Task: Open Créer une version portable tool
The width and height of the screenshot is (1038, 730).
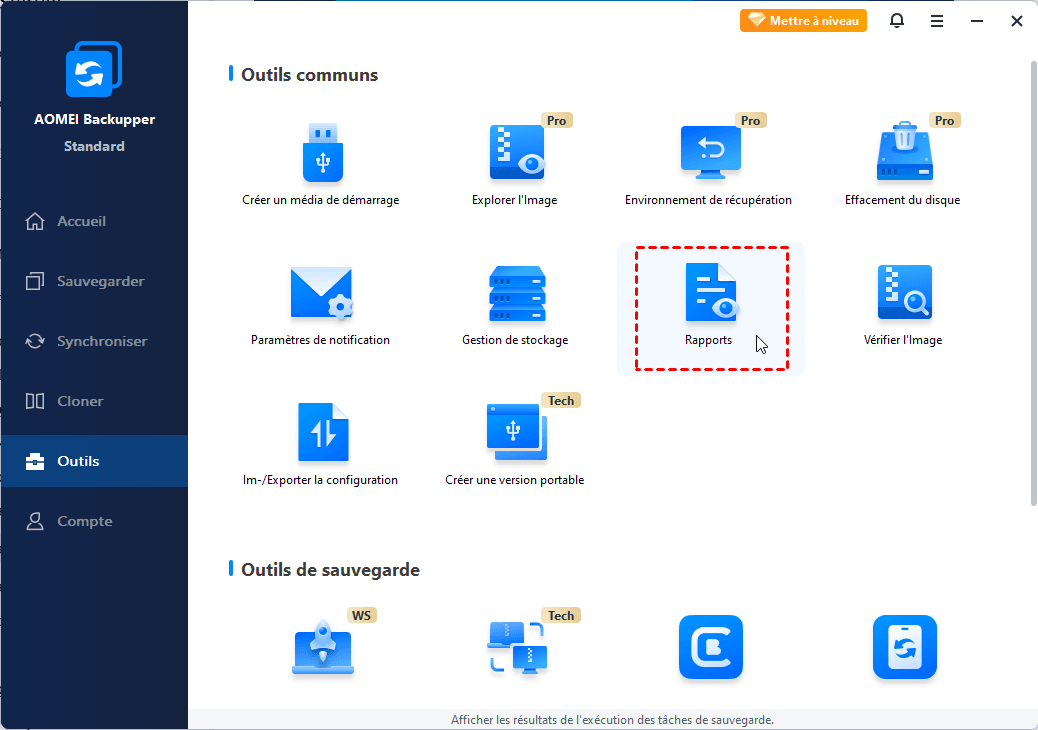Action: click(x=515, y=445)
